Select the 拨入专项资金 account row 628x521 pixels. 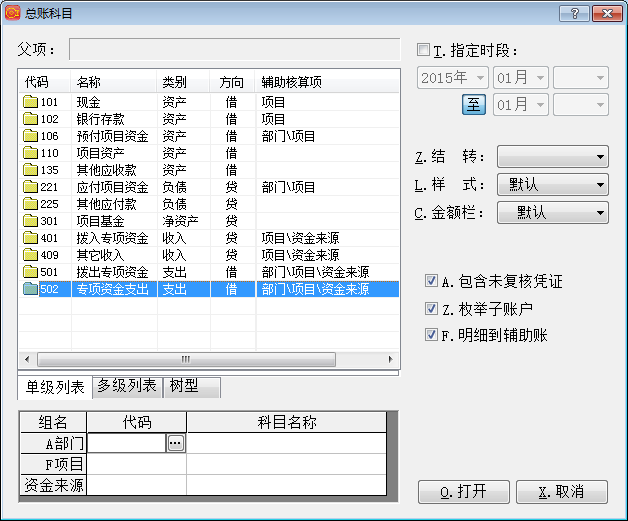pyautogui.click(x=209, y=238)
